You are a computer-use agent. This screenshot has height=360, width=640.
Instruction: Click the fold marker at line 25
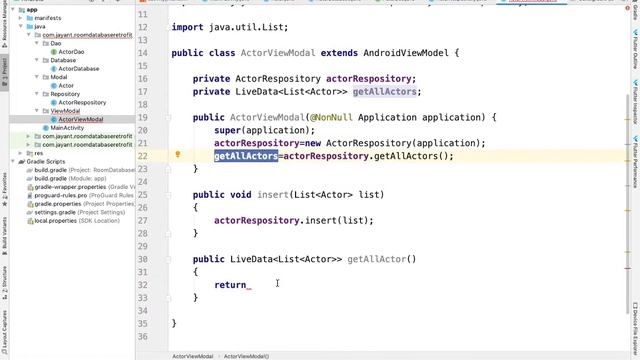[168, 195]
